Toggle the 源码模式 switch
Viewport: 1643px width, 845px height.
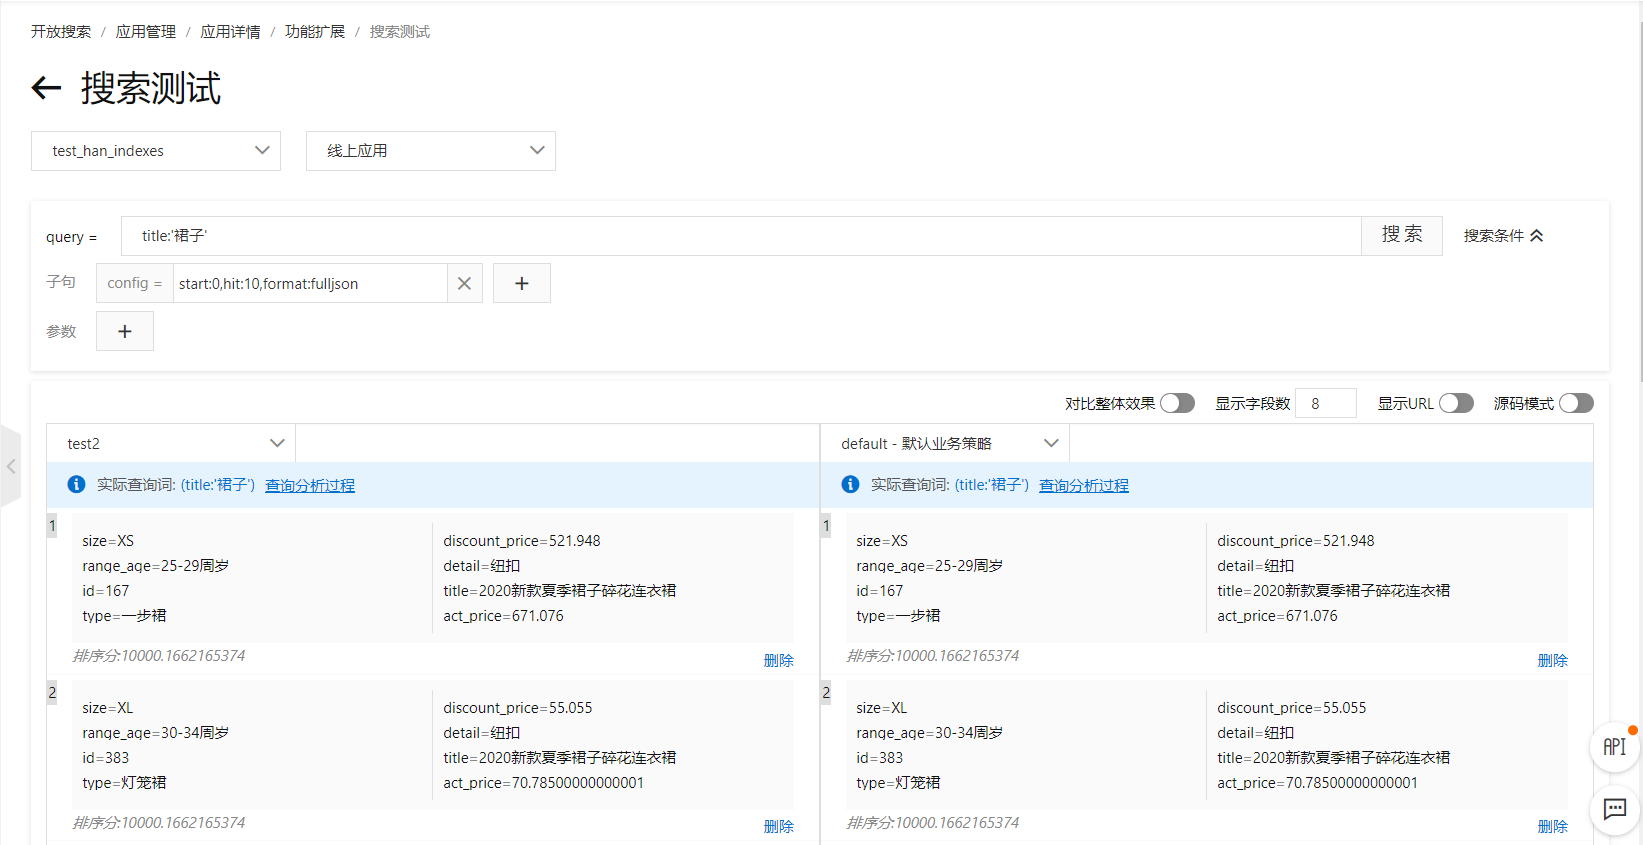[x=1576, y=403]
